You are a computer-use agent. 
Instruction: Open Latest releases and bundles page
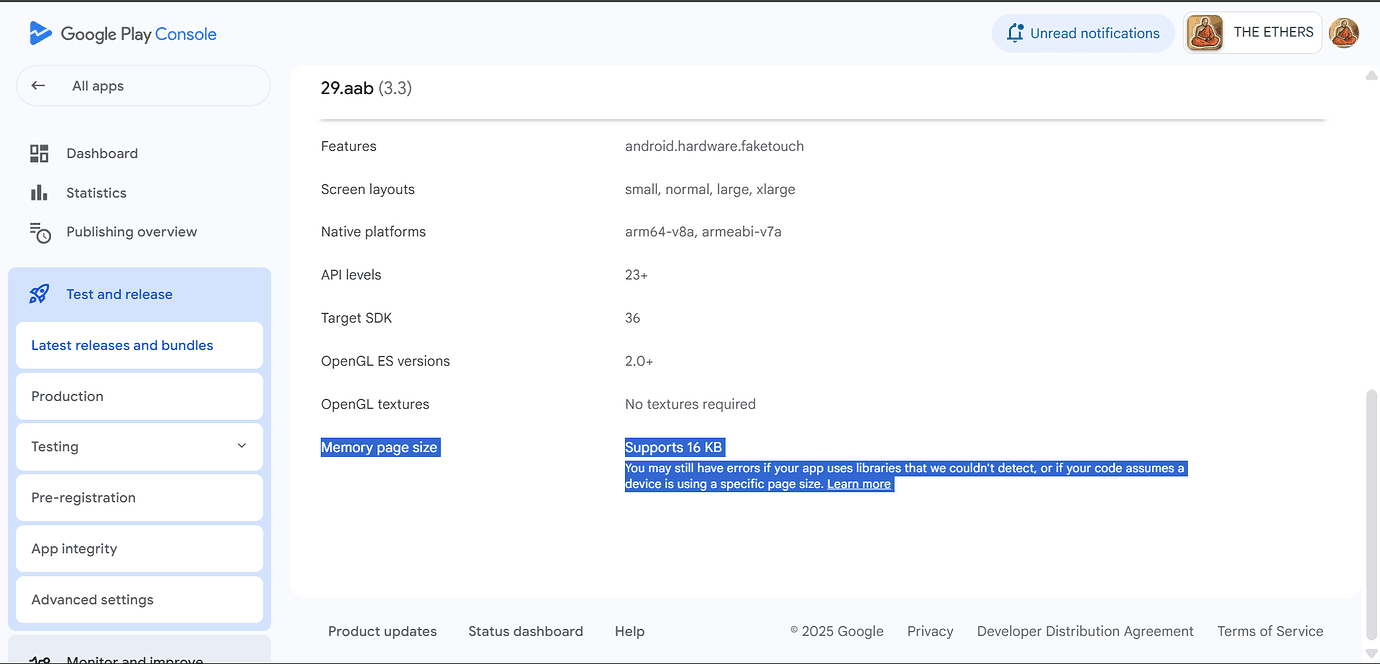click(122, 345)
